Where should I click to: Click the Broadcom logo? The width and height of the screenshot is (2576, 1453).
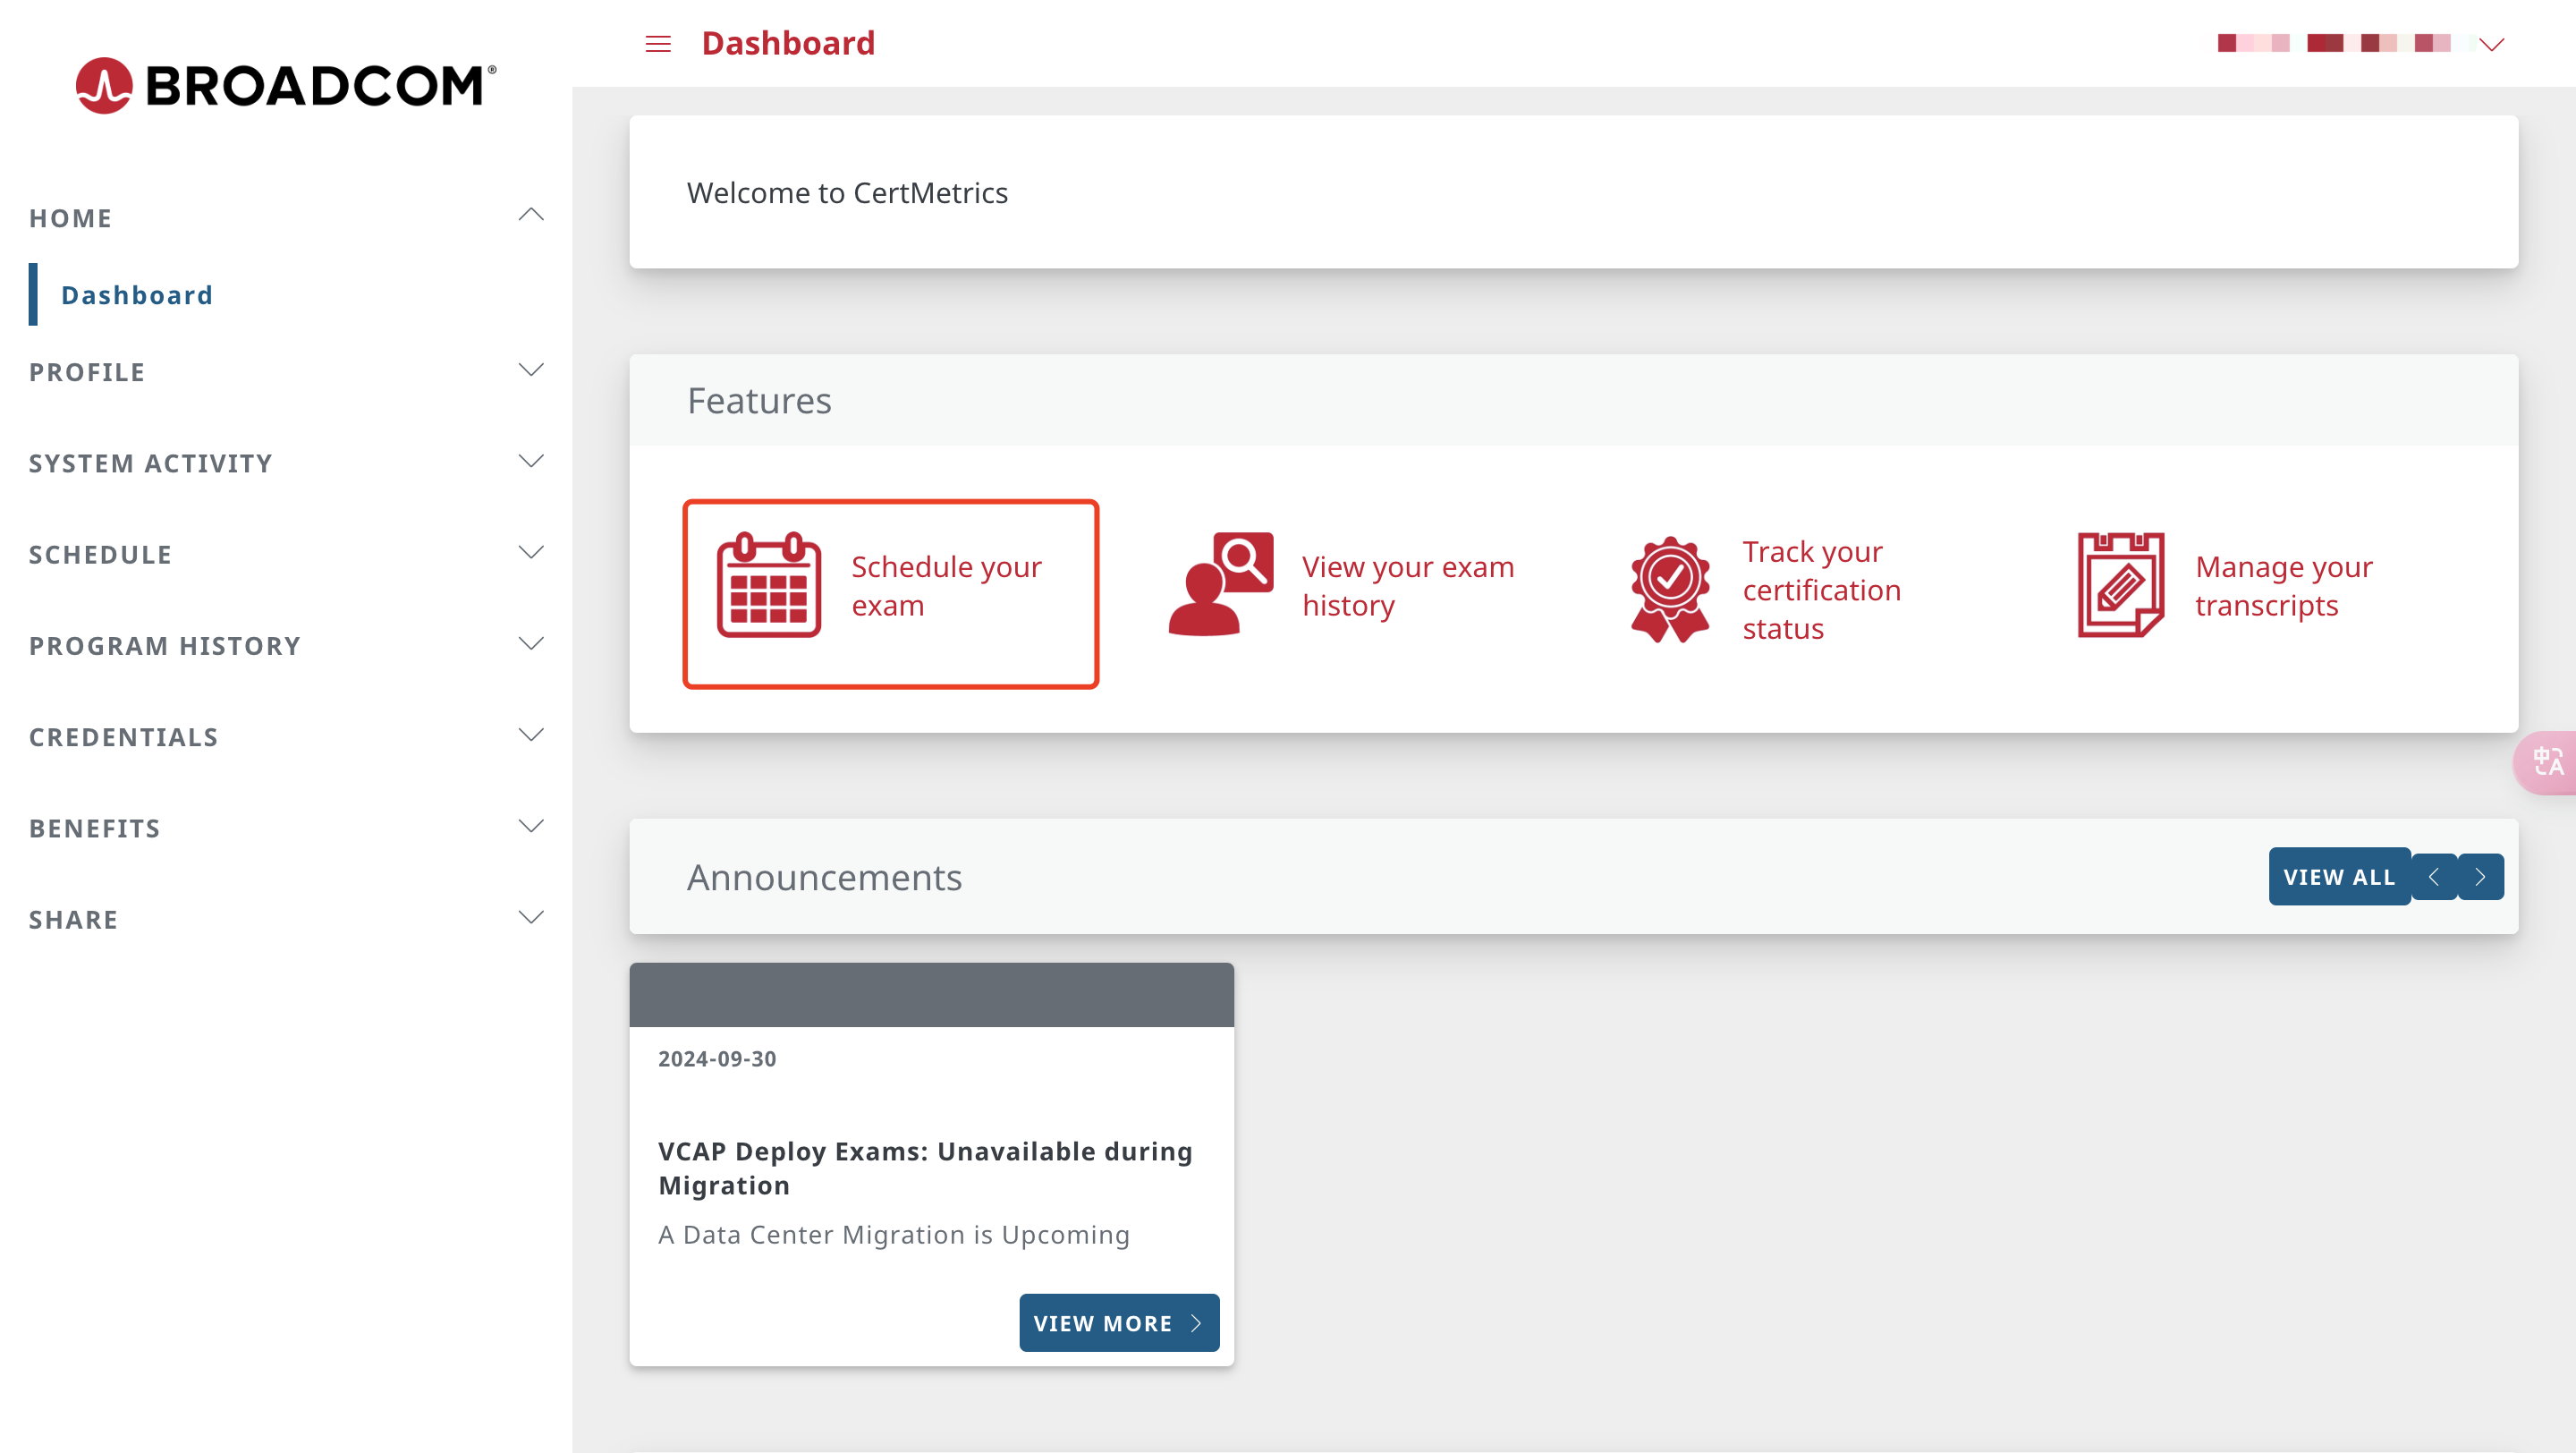286,86
